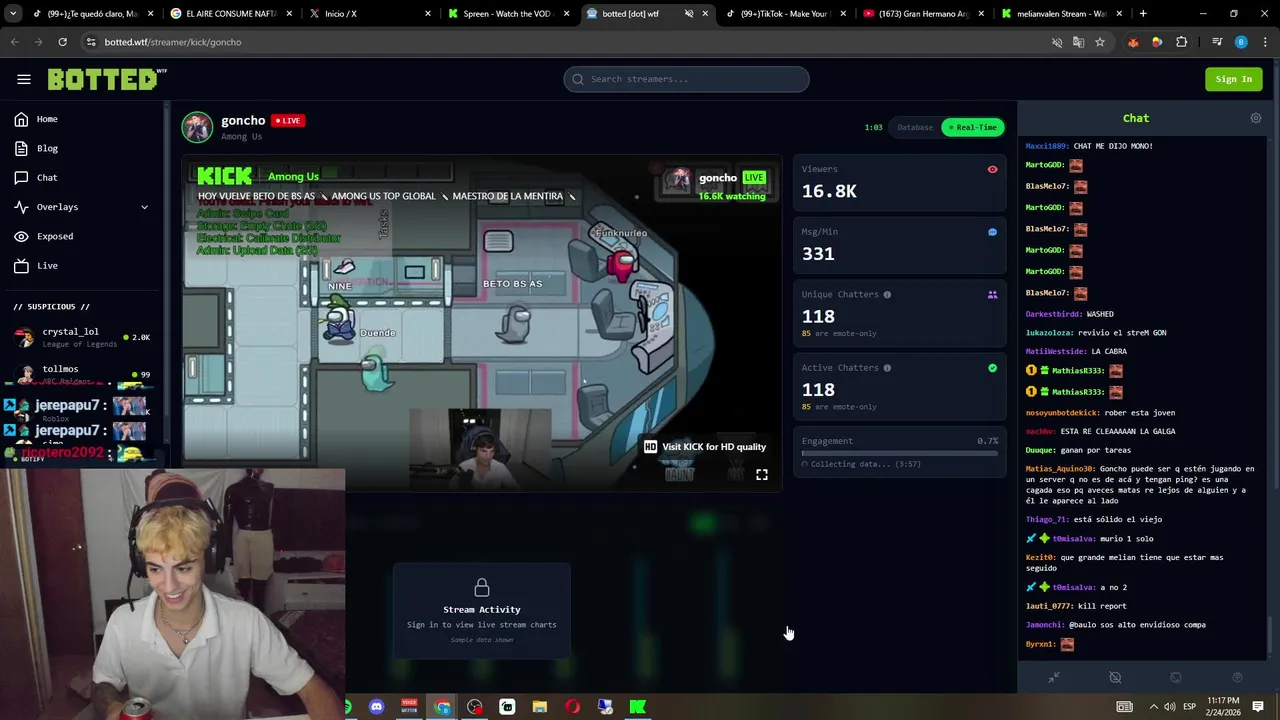Click the info icon beside Unique Chatters
1280x720 pixels.
click(x=887, y=295)
